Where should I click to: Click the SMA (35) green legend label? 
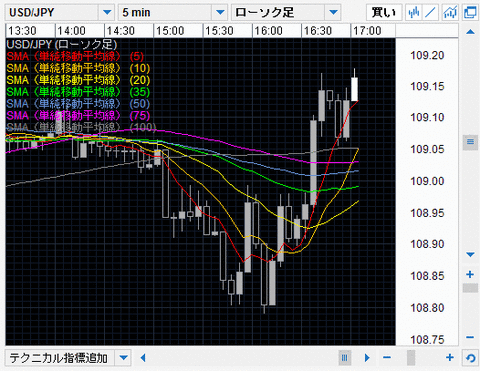78,92
